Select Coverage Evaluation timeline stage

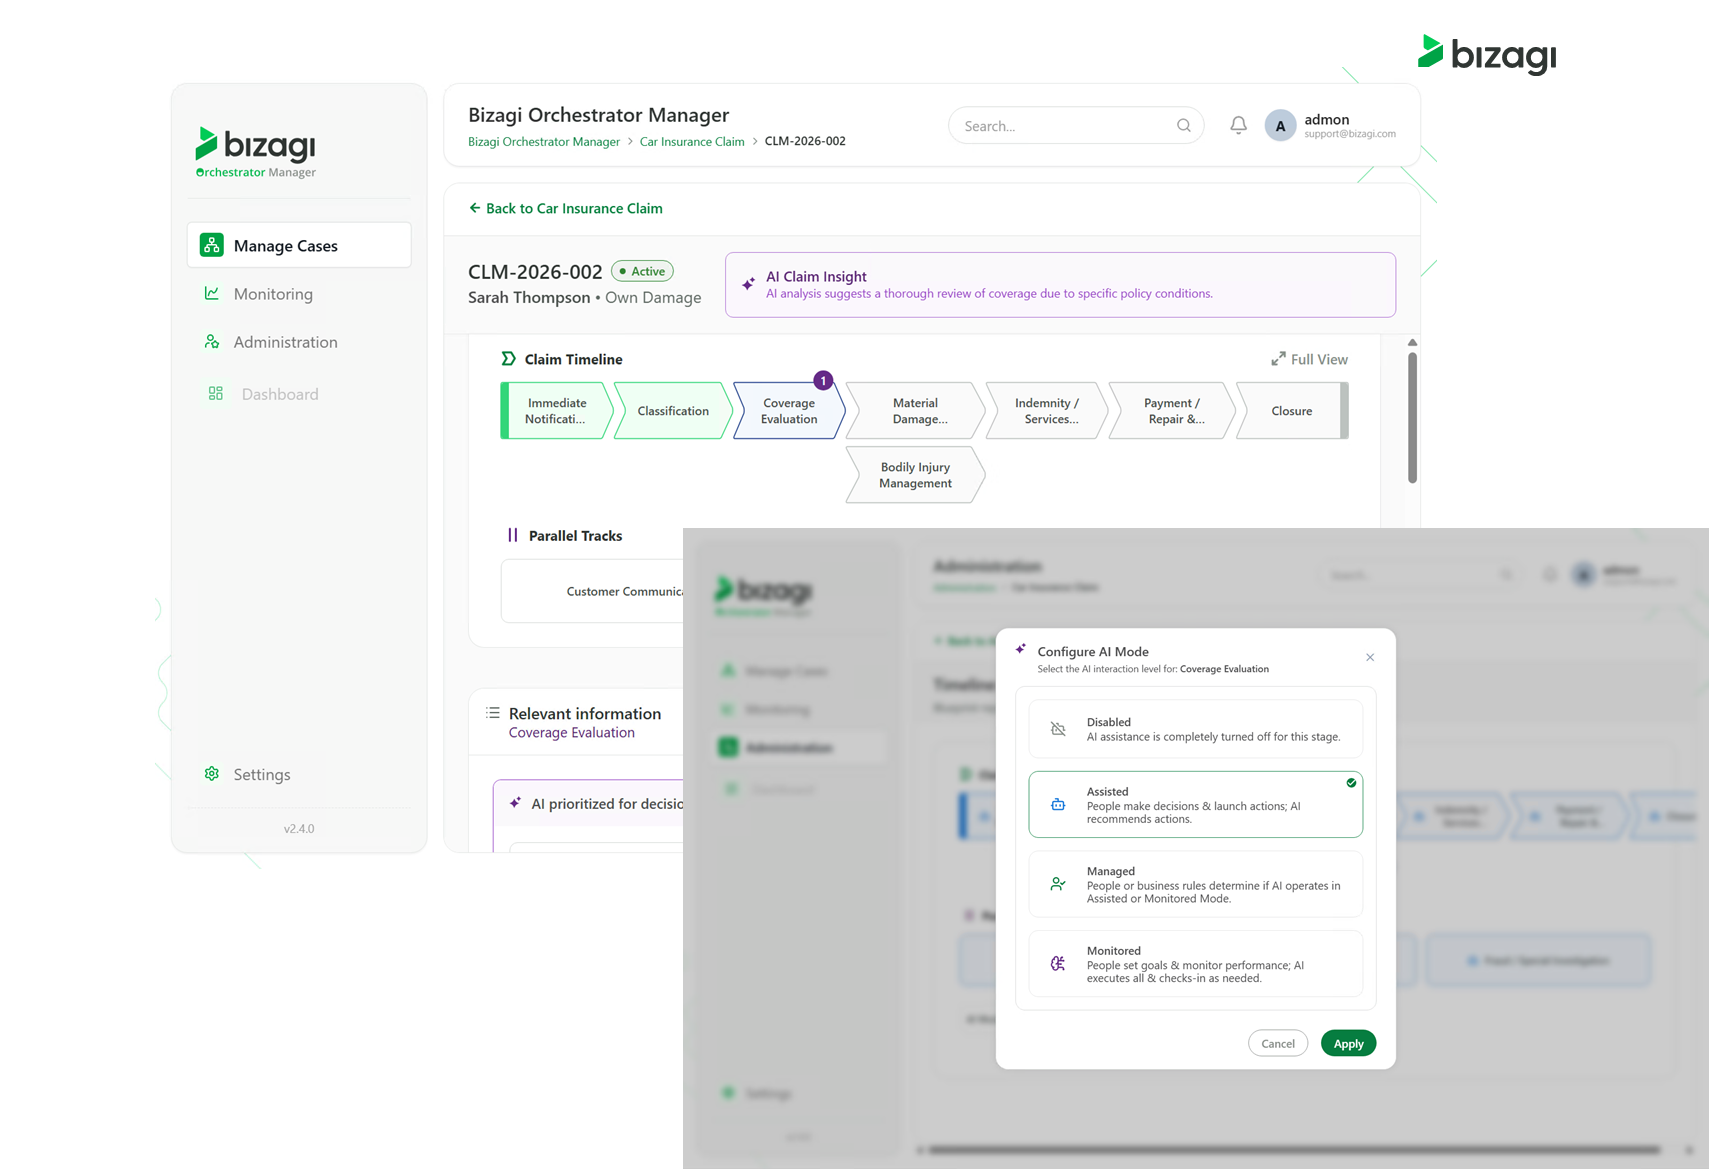(789, 411)
